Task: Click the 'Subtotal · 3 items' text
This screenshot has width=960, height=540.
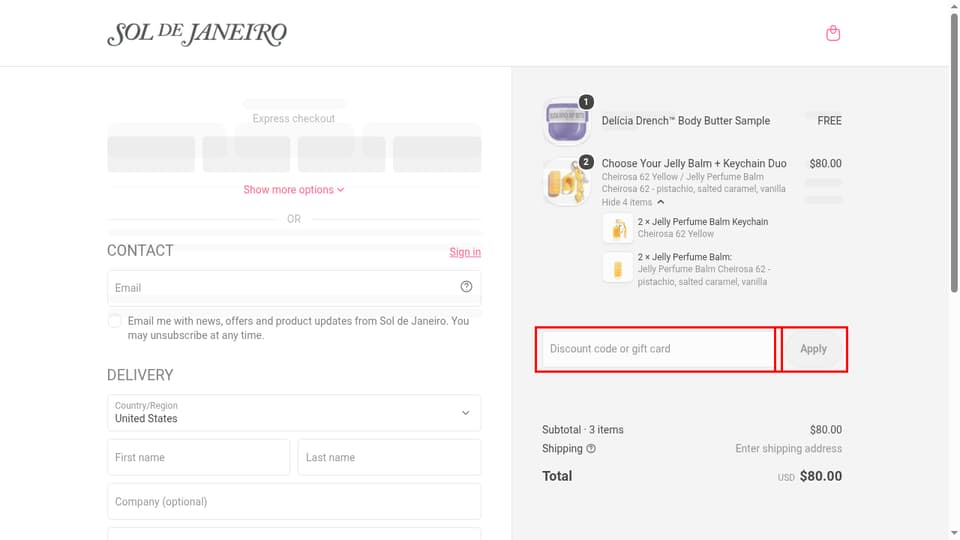Action: click(583, 430)
